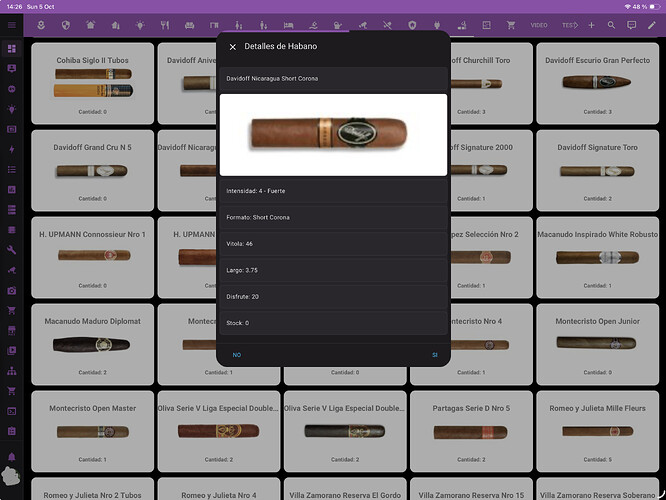Open the shopping cart tab in top bar
The width and height of the screenshot is (666, 500).
click(x=511, y=25)
